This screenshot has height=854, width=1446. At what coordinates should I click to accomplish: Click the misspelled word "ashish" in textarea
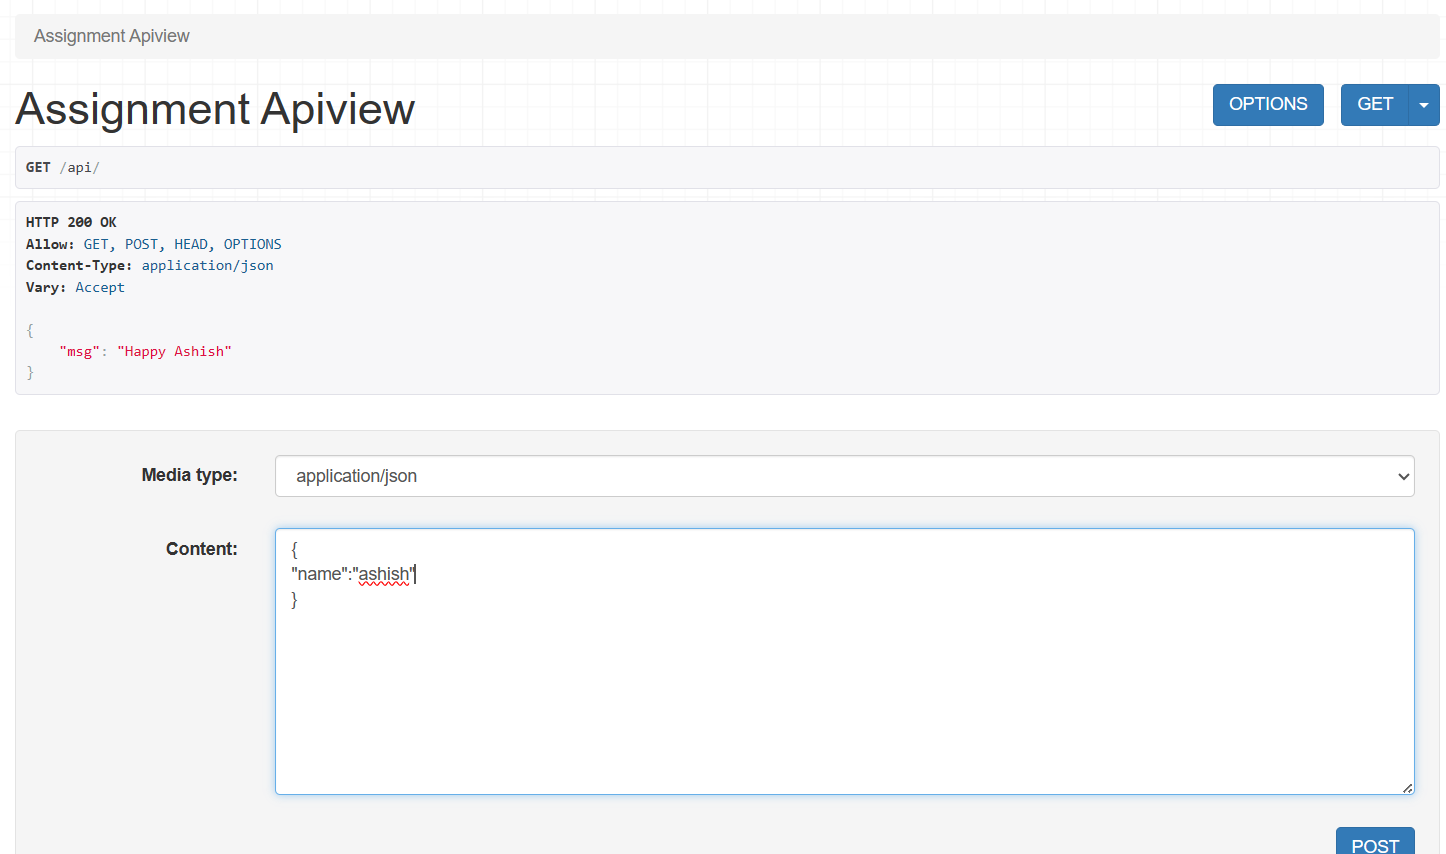384,574
